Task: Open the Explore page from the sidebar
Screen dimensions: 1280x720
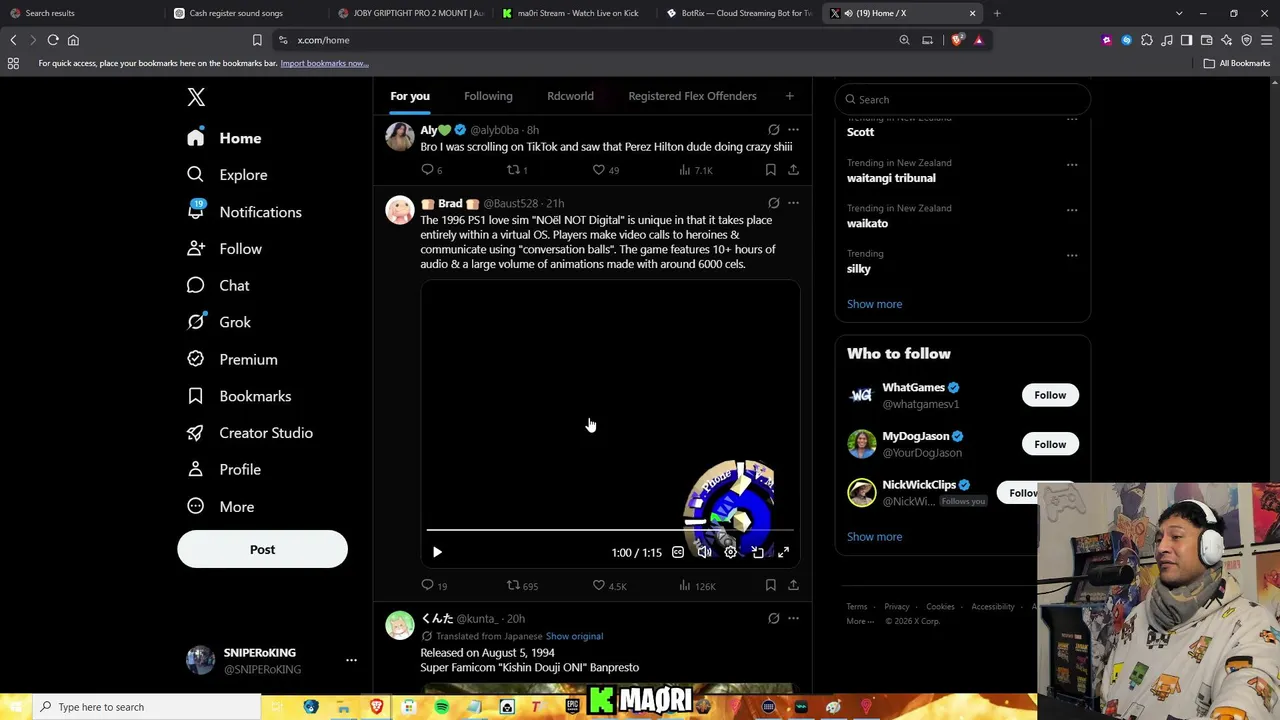Action: [x=227, y=175]
